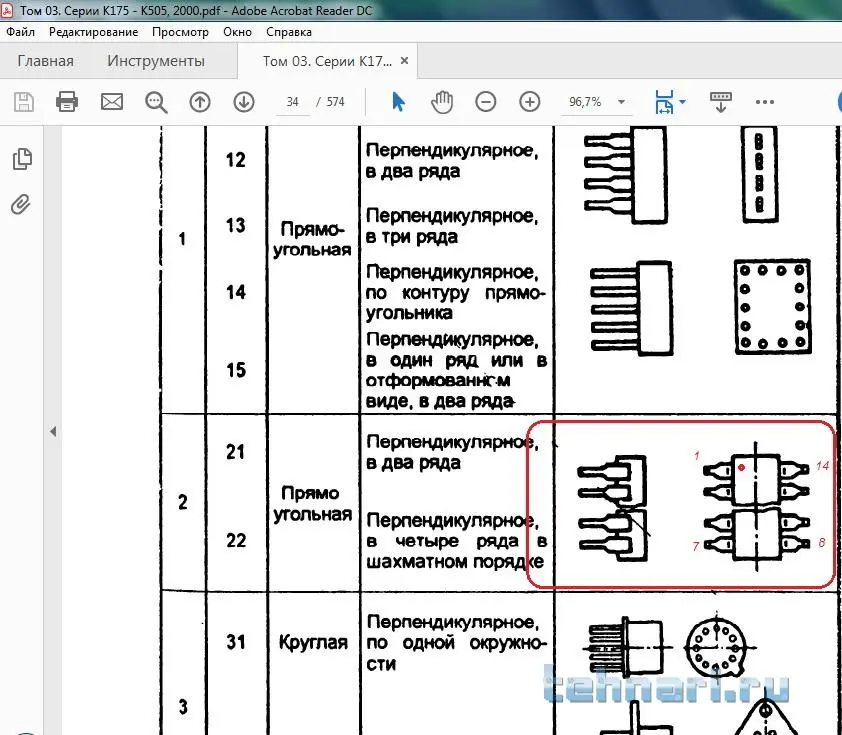The height and width of the screenshot is (735, 842).
Task: Click the read mode keyboard-arrow icon
Action: point(721,101)
